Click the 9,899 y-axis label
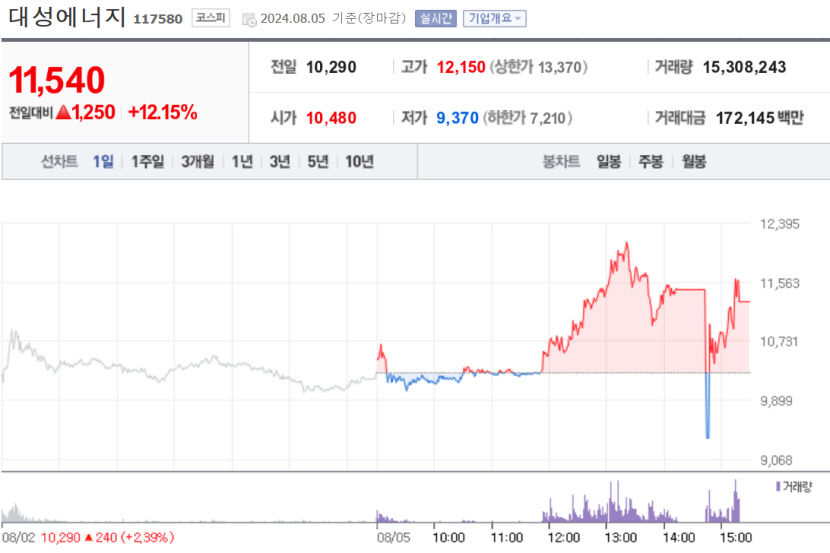Screen dimensions: 830x553 point(777,401)
